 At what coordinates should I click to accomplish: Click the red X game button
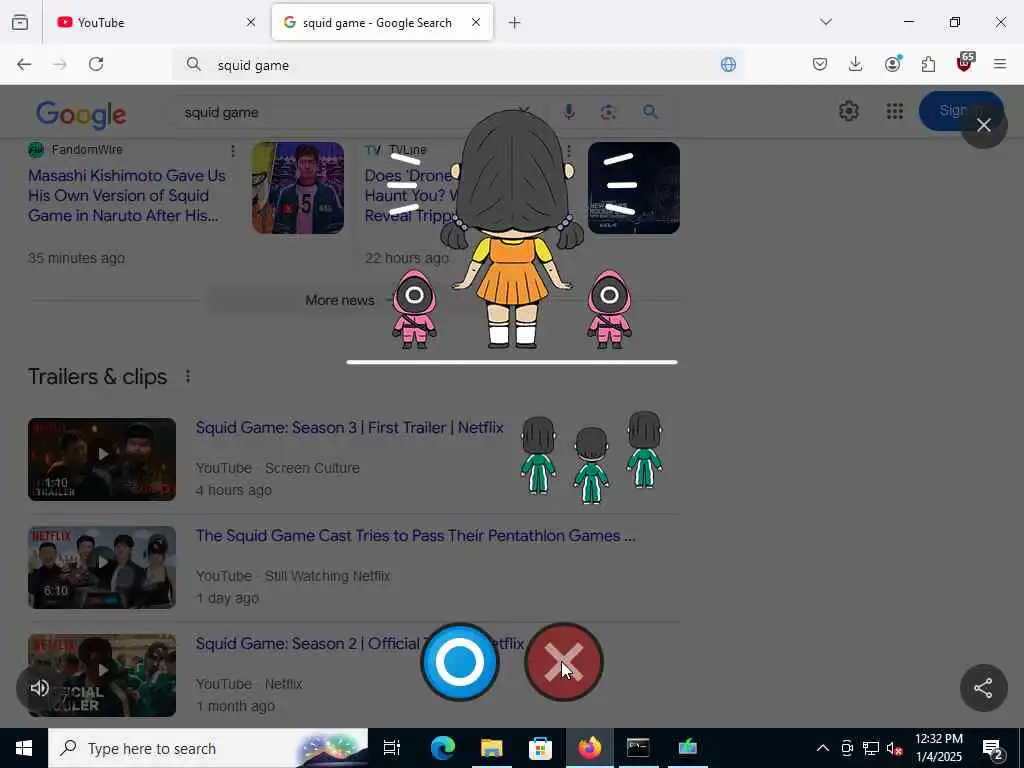[x=564, y=662]
